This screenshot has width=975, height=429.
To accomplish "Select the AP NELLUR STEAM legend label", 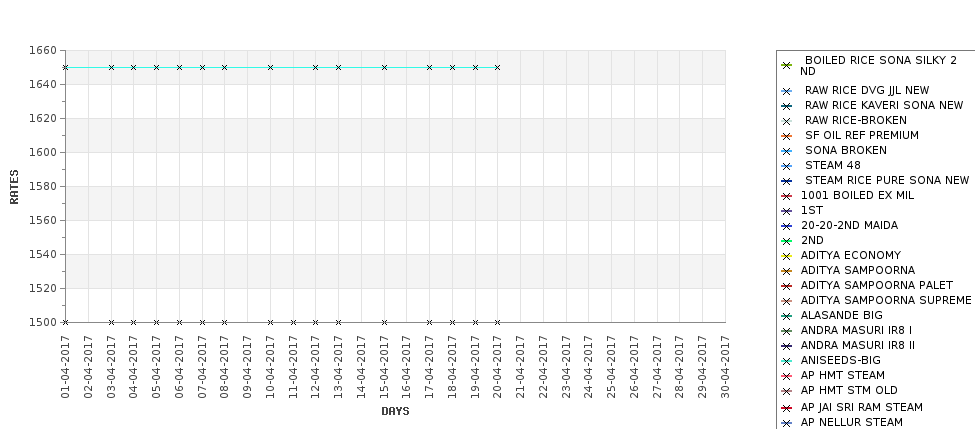I will [852, 422].
